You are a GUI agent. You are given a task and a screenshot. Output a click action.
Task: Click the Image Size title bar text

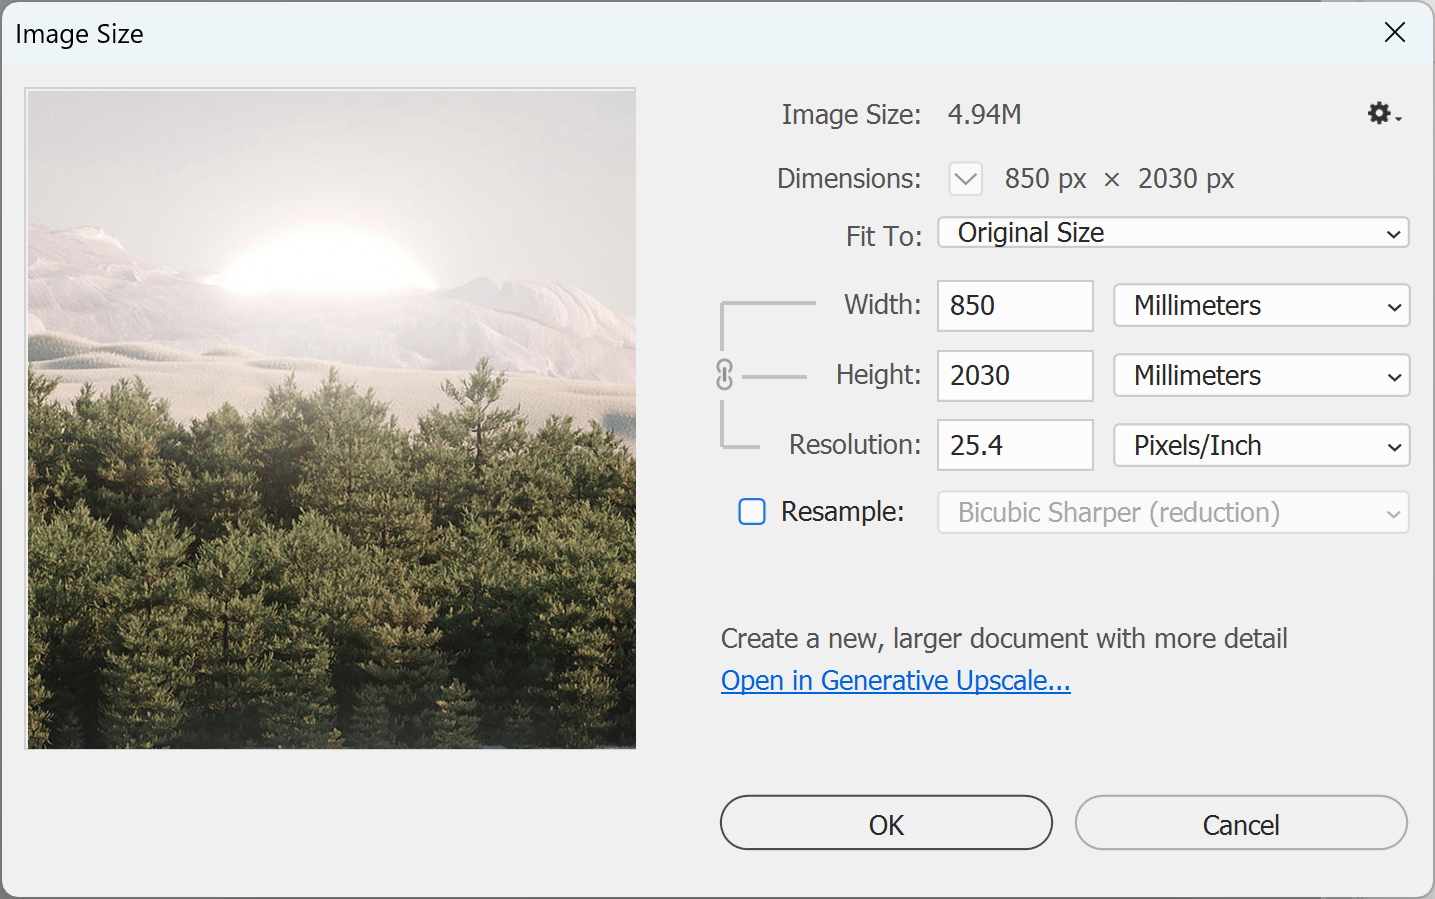pyautogui.click(x=79, y=34)
